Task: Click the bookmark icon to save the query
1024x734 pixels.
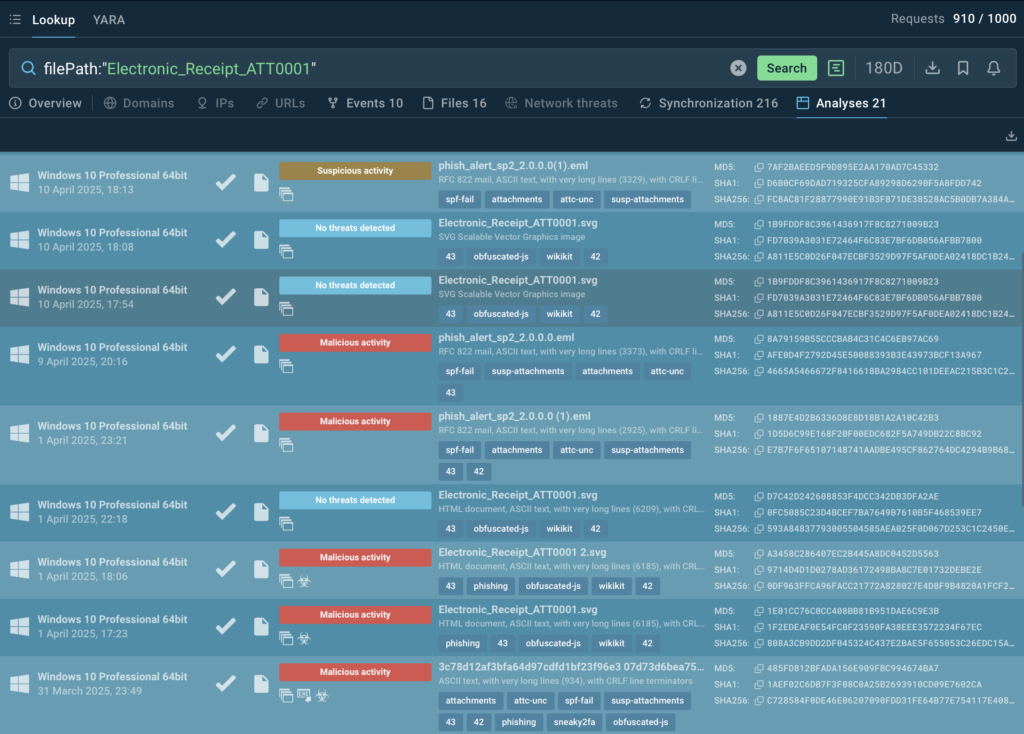Action: [963, 68]
